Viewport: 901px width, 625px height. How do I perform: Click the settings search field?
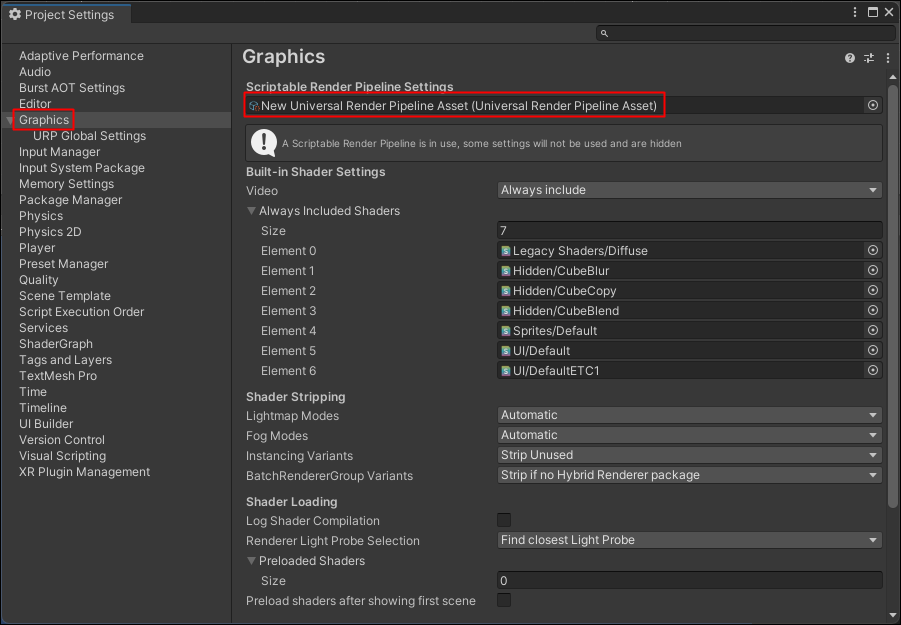746,33
